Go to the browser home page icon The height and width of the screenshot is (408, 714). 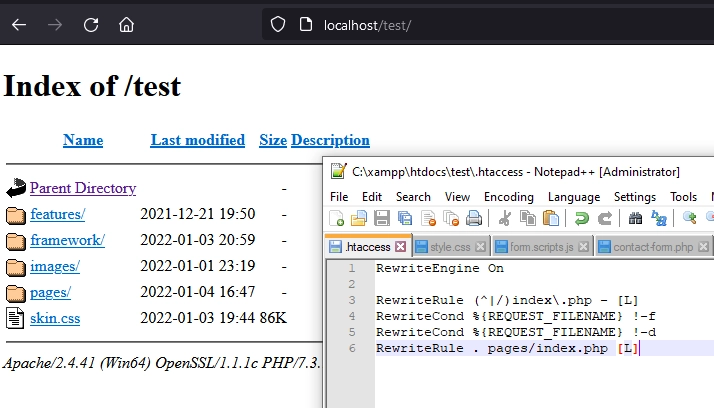click(126, 25)
